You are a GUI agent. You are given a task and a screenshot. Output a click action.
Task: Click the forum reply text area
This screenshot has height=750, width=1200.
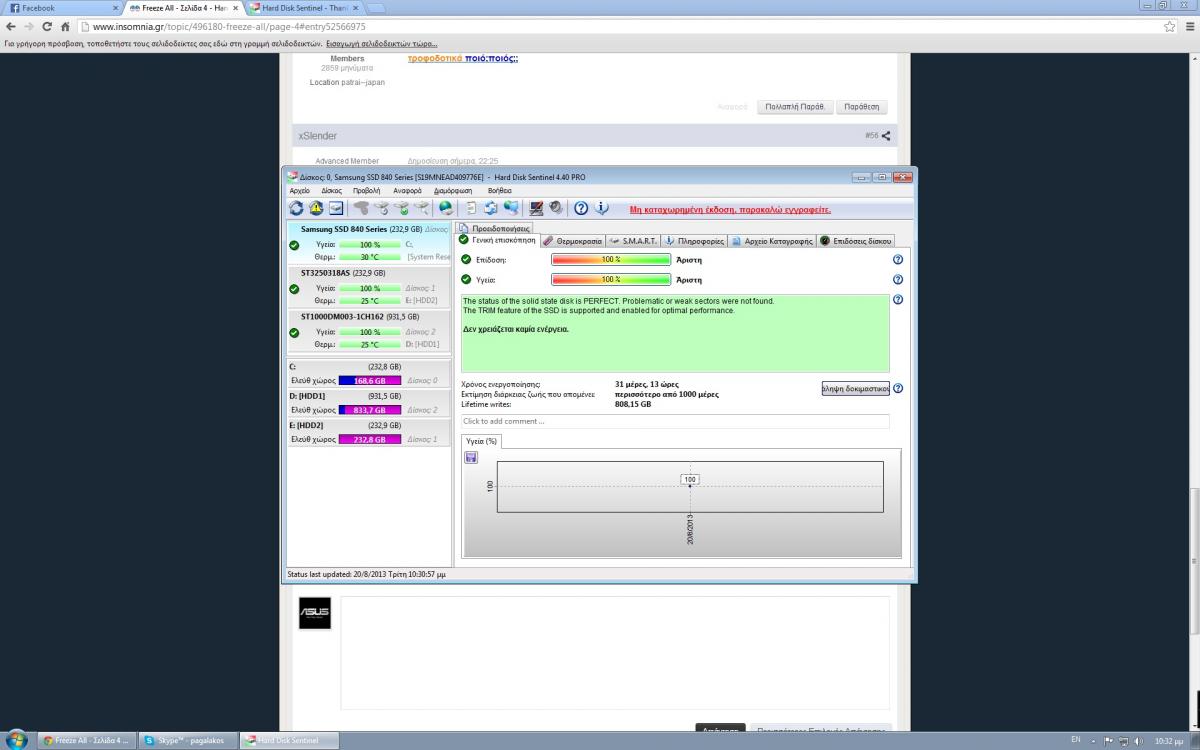coord(615,652)
